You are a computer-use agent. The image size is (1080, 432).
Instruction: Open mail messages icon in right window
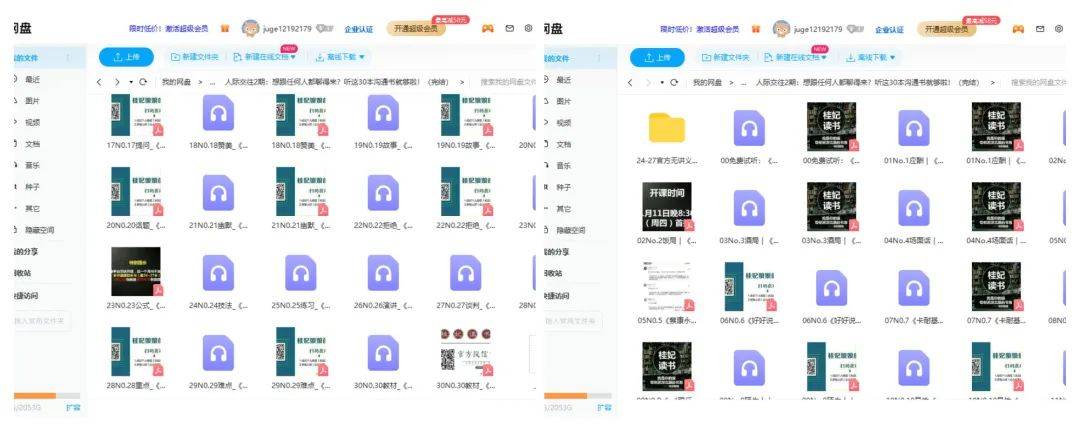(x=1040, y=29)
